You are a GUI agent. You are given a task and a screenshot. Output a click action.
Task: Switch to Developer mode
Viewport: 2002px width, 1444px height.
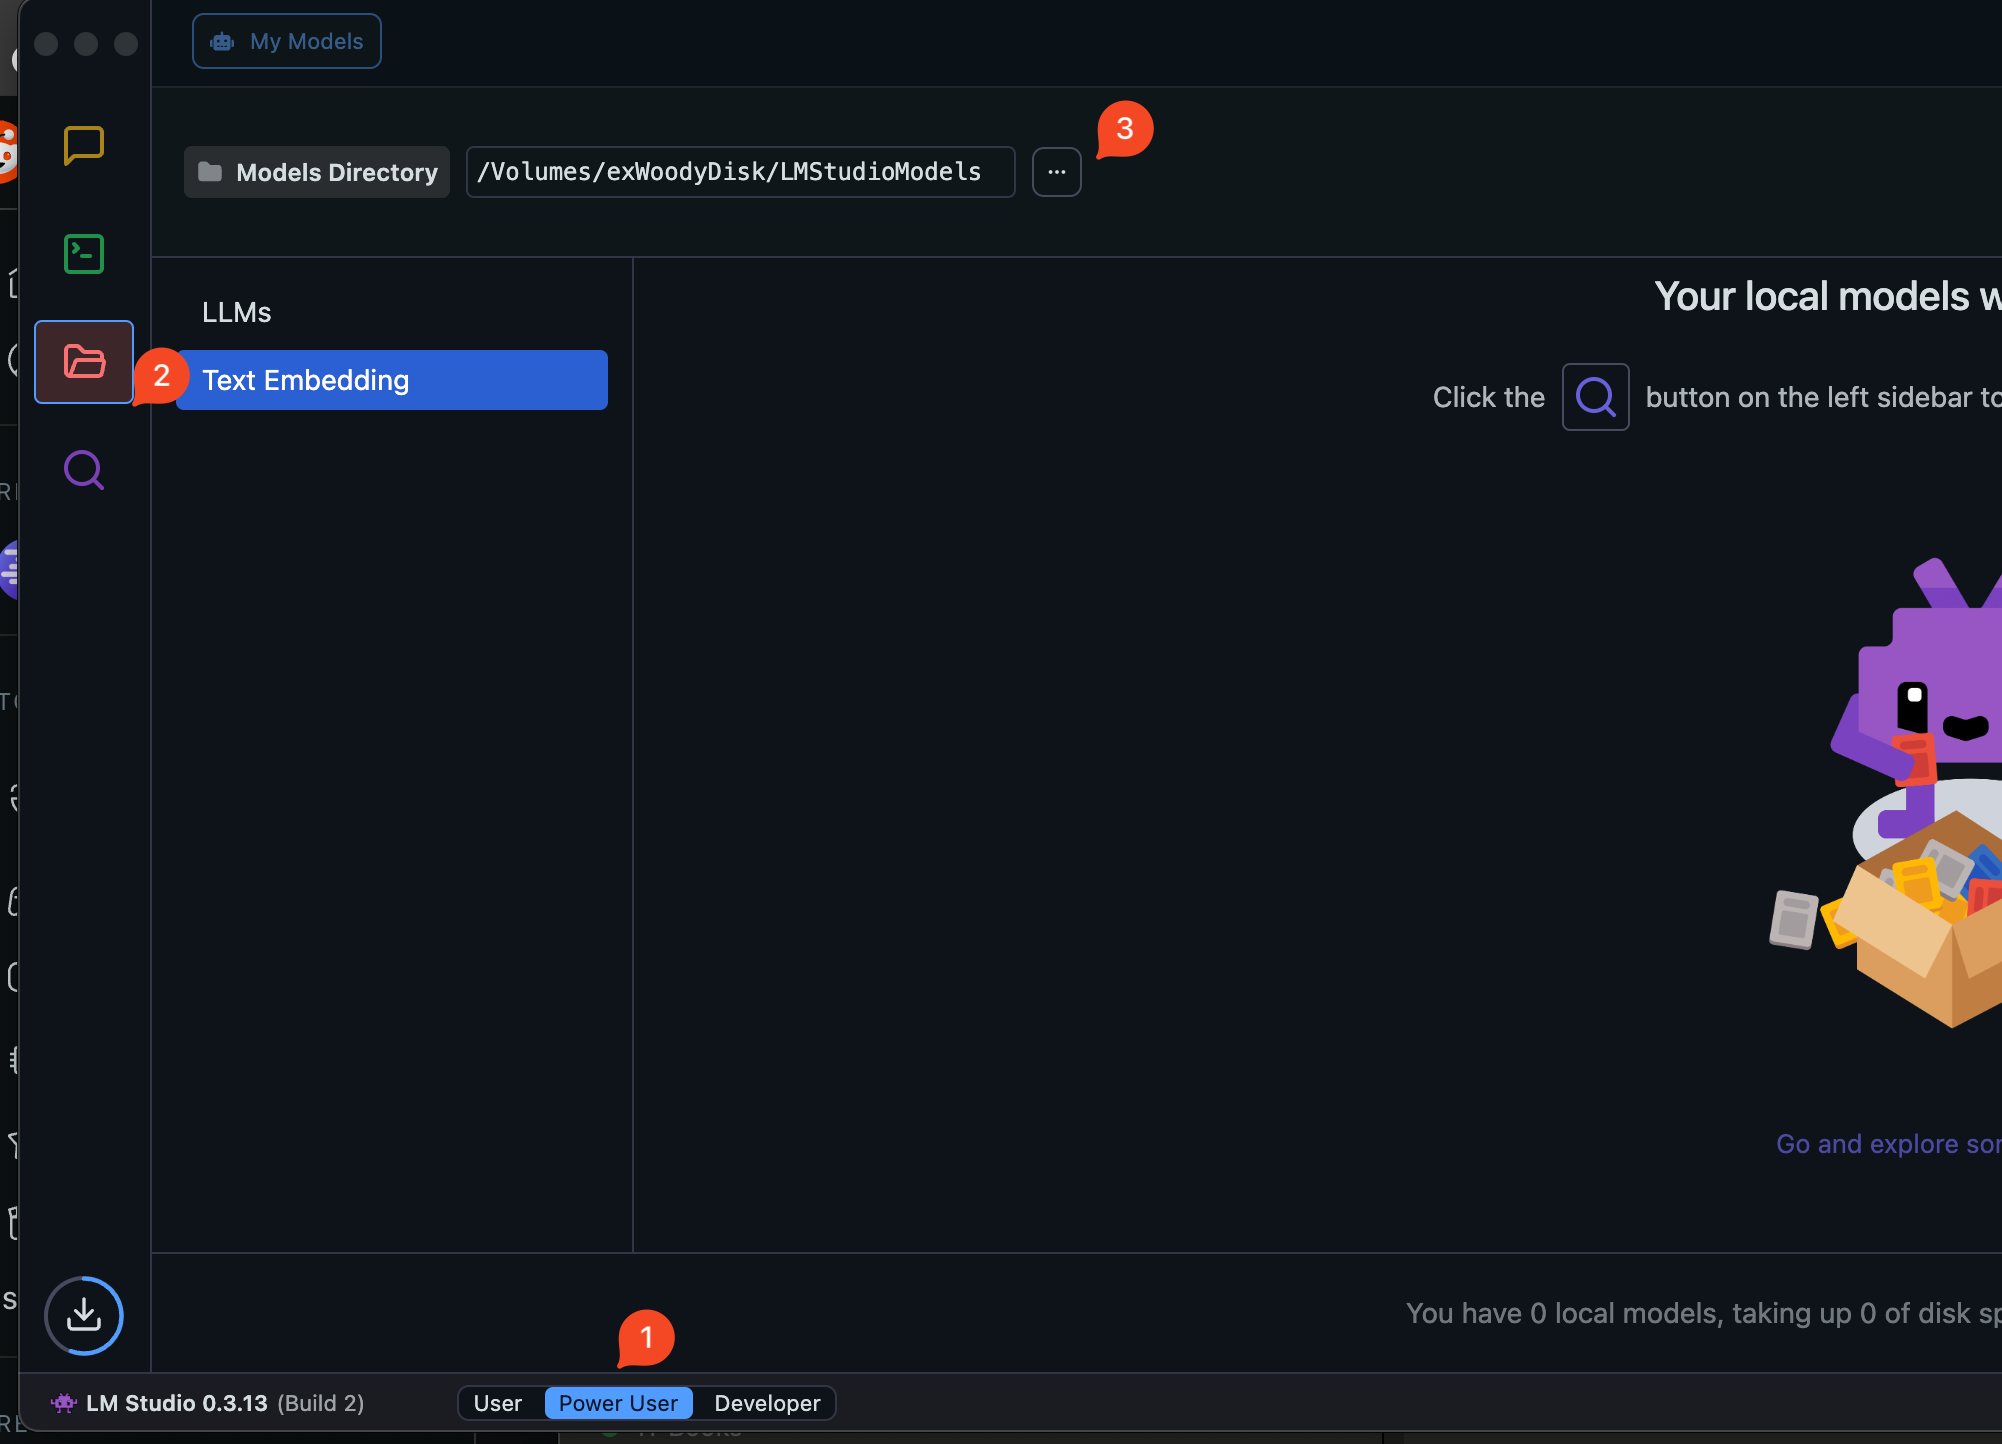coord(767,1403)
